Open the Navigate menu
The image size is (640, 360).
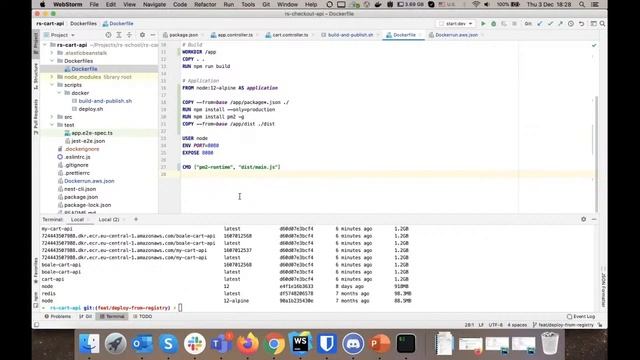coord(154,4)
